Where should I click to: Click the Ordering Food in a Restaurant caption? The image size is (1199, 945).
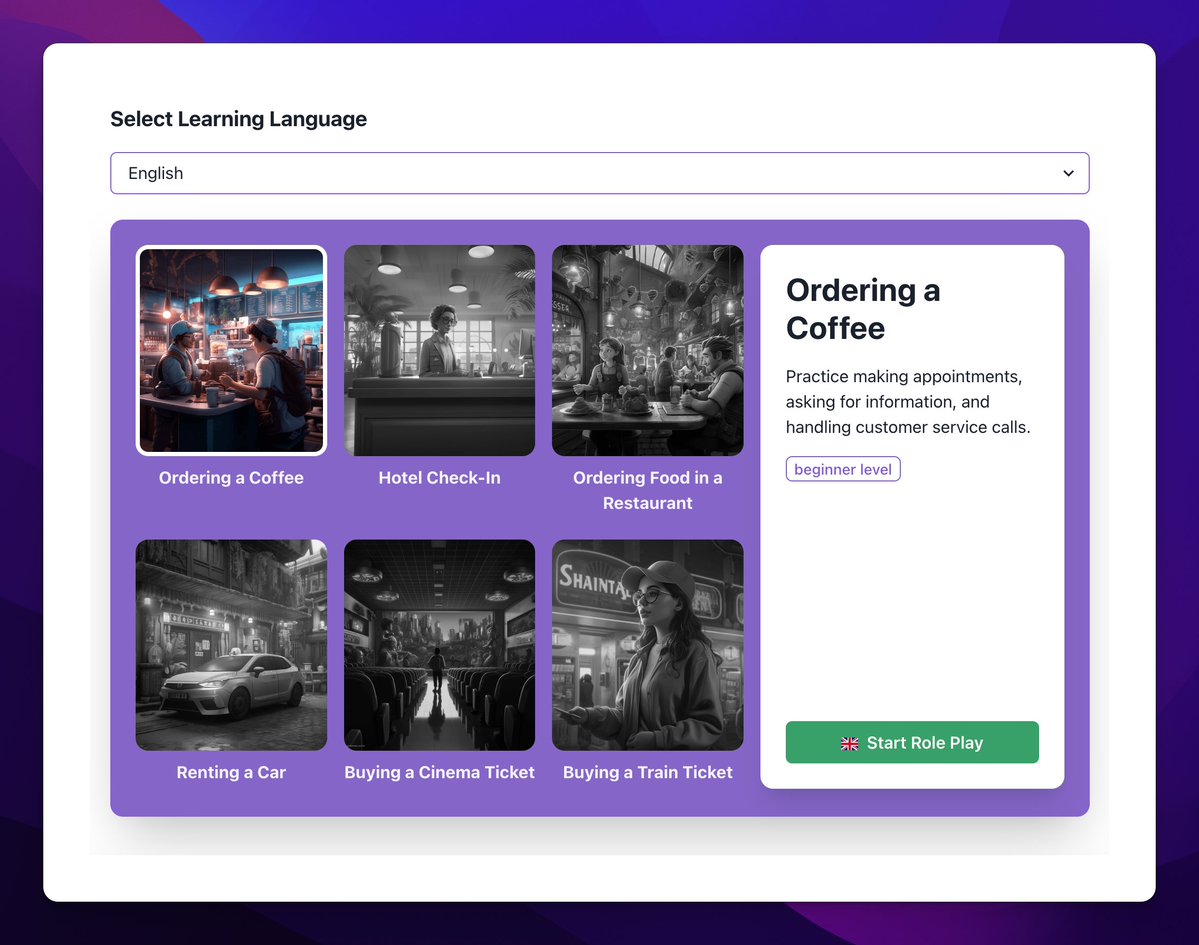click(647, 490)
